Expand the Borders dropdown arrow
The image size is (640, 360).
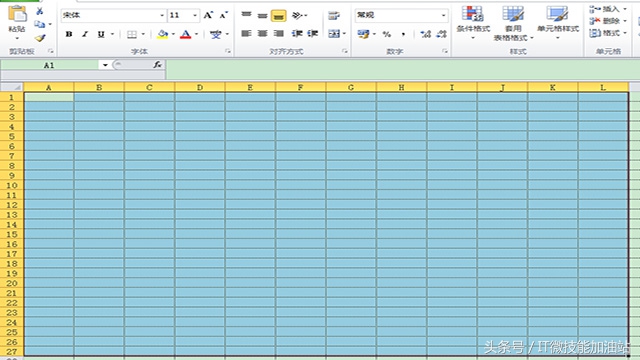point(143,34)
